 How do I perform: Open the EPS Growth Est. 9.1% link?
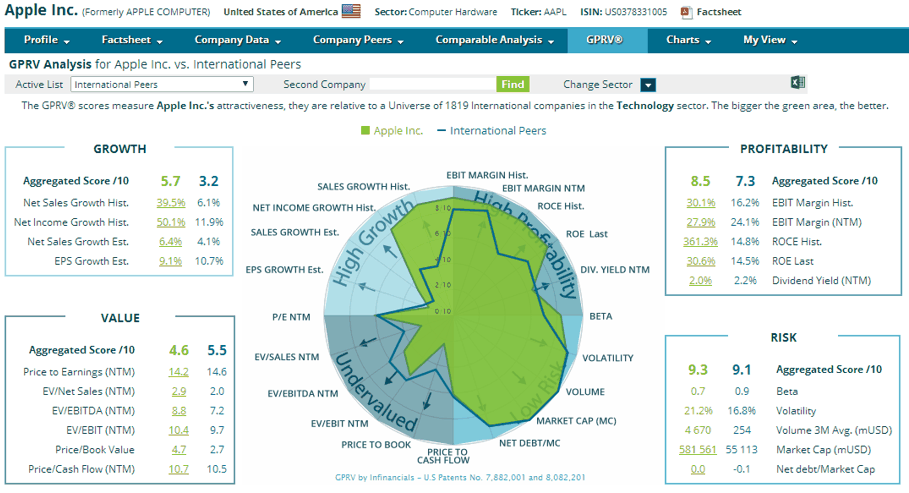tap(170, 261)
